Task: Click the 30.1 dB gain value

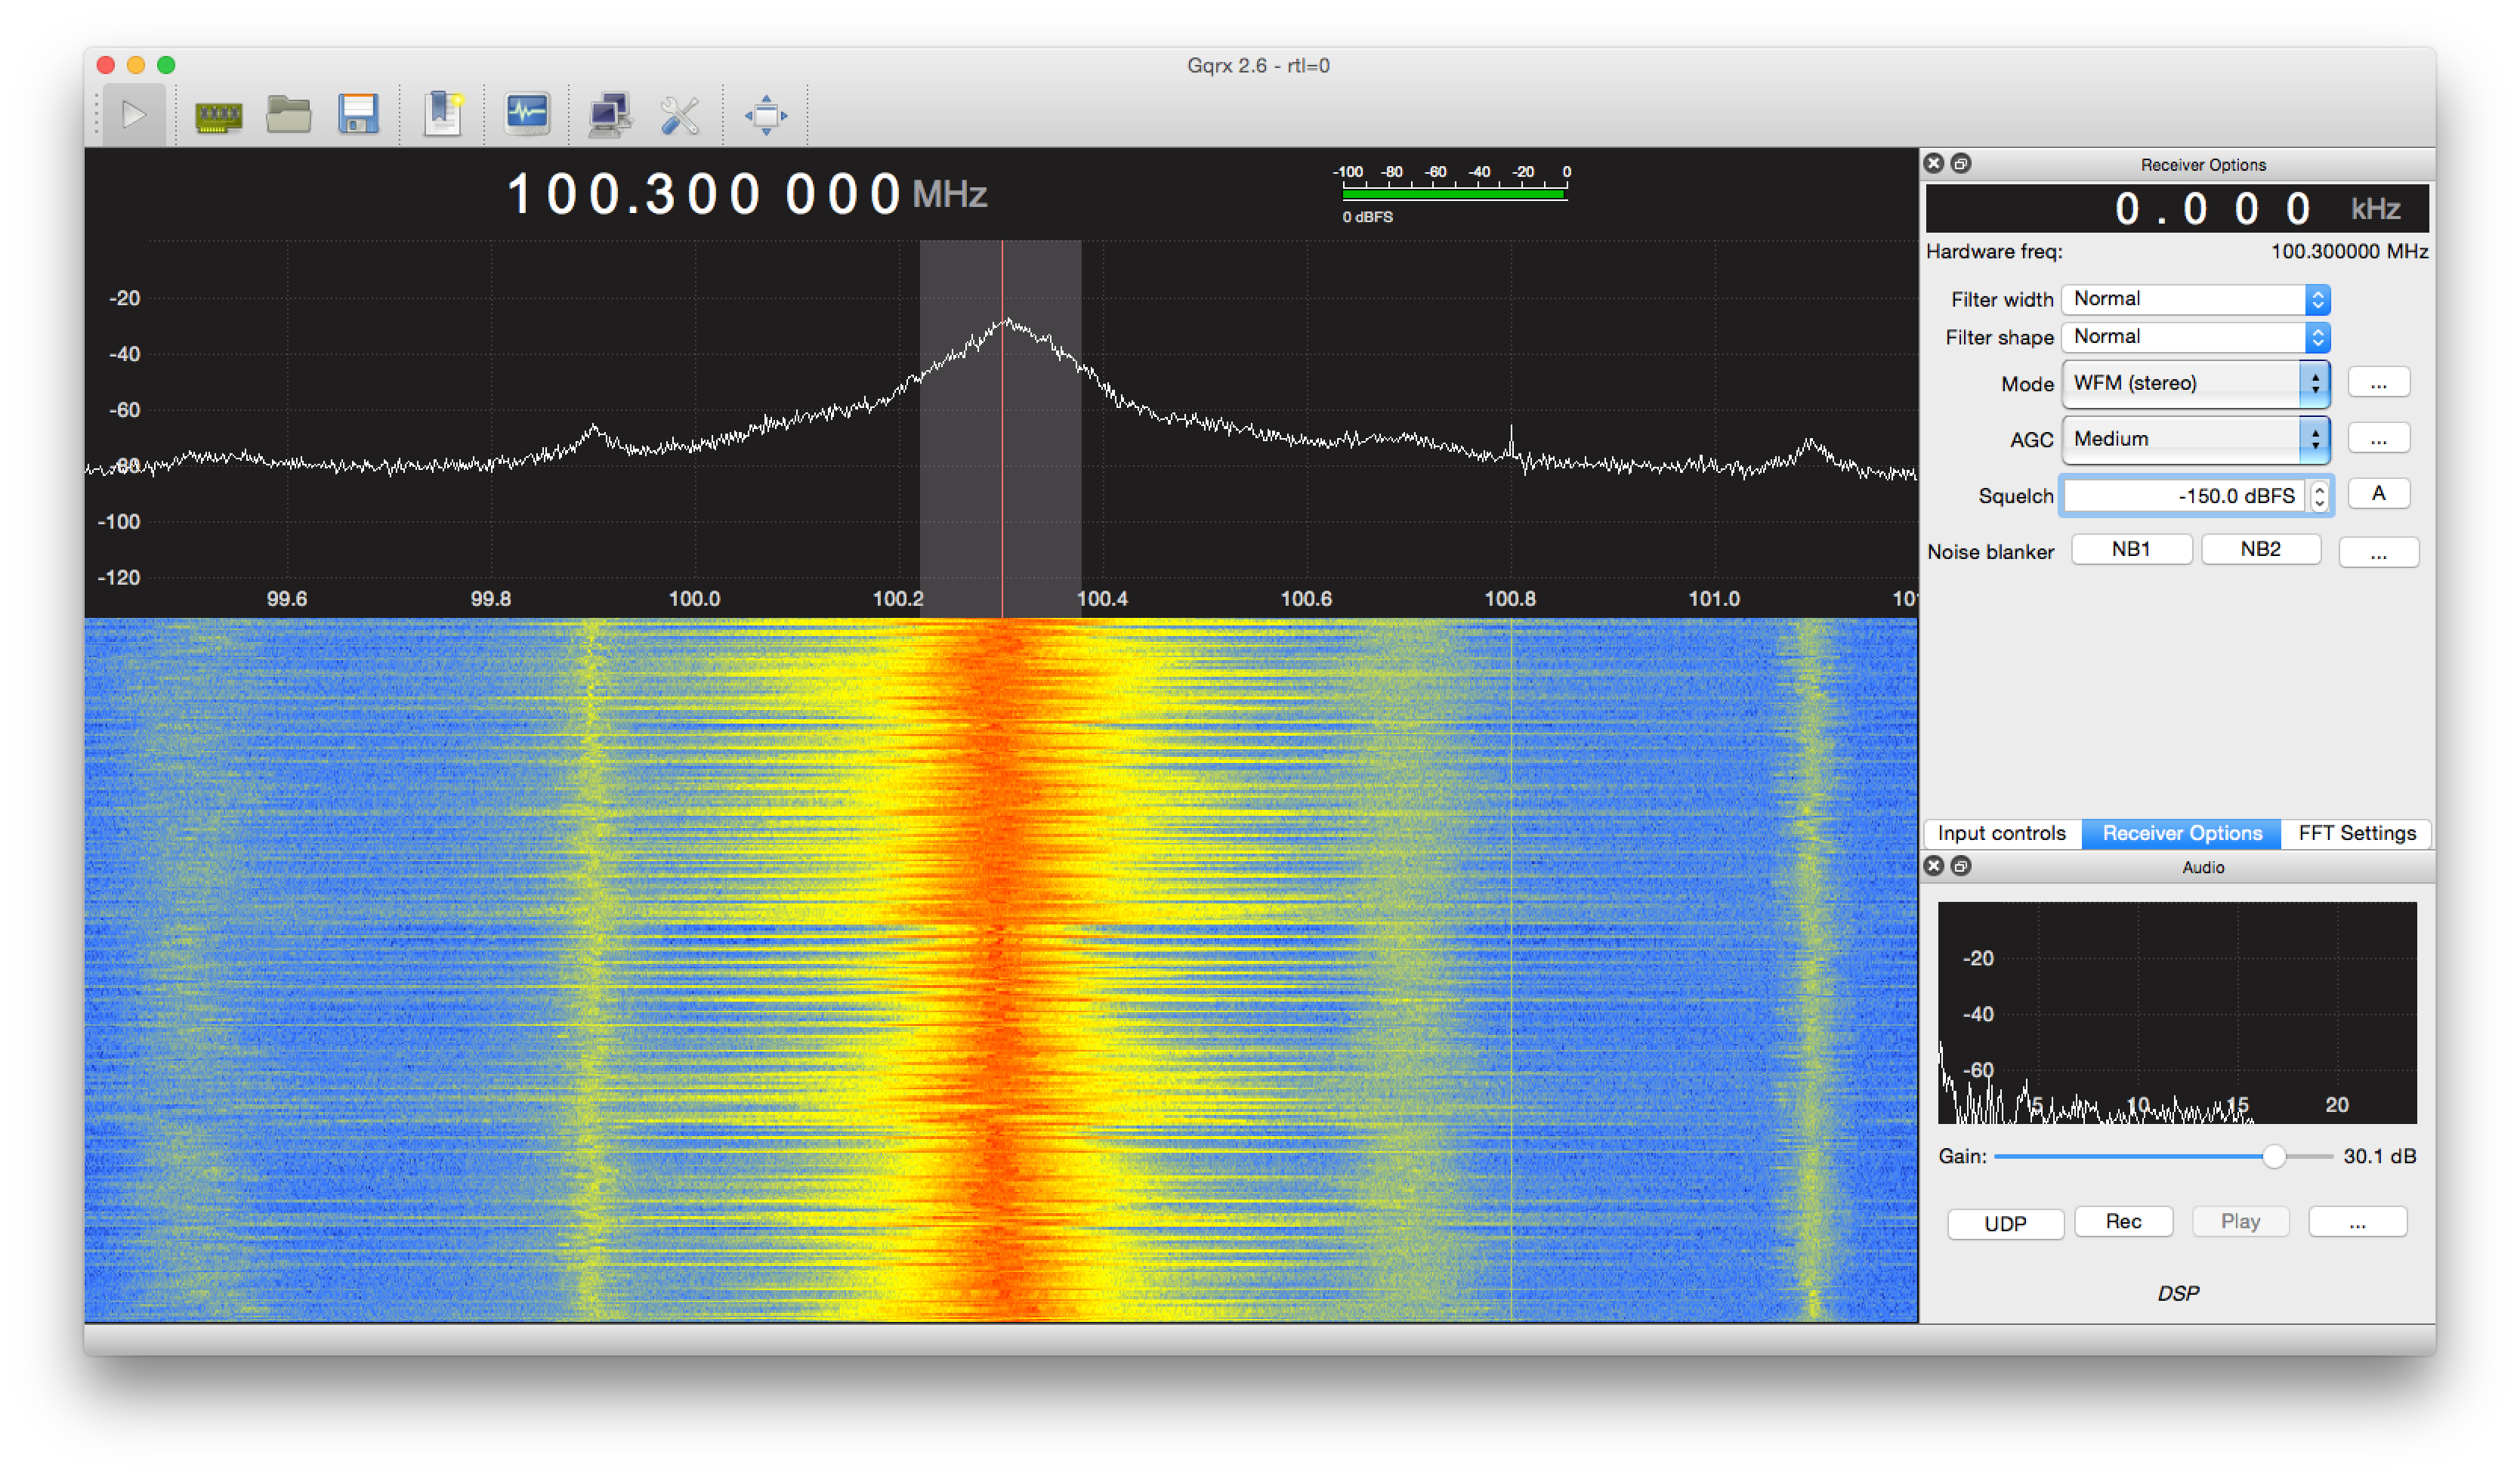Action: click(2380, 1157)
